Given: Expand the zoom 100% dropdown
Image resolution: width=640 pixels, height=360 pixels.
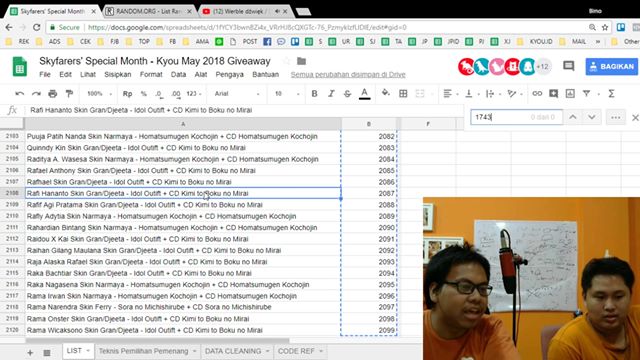Looking at the screenshot, I should [x=99, y=94].
